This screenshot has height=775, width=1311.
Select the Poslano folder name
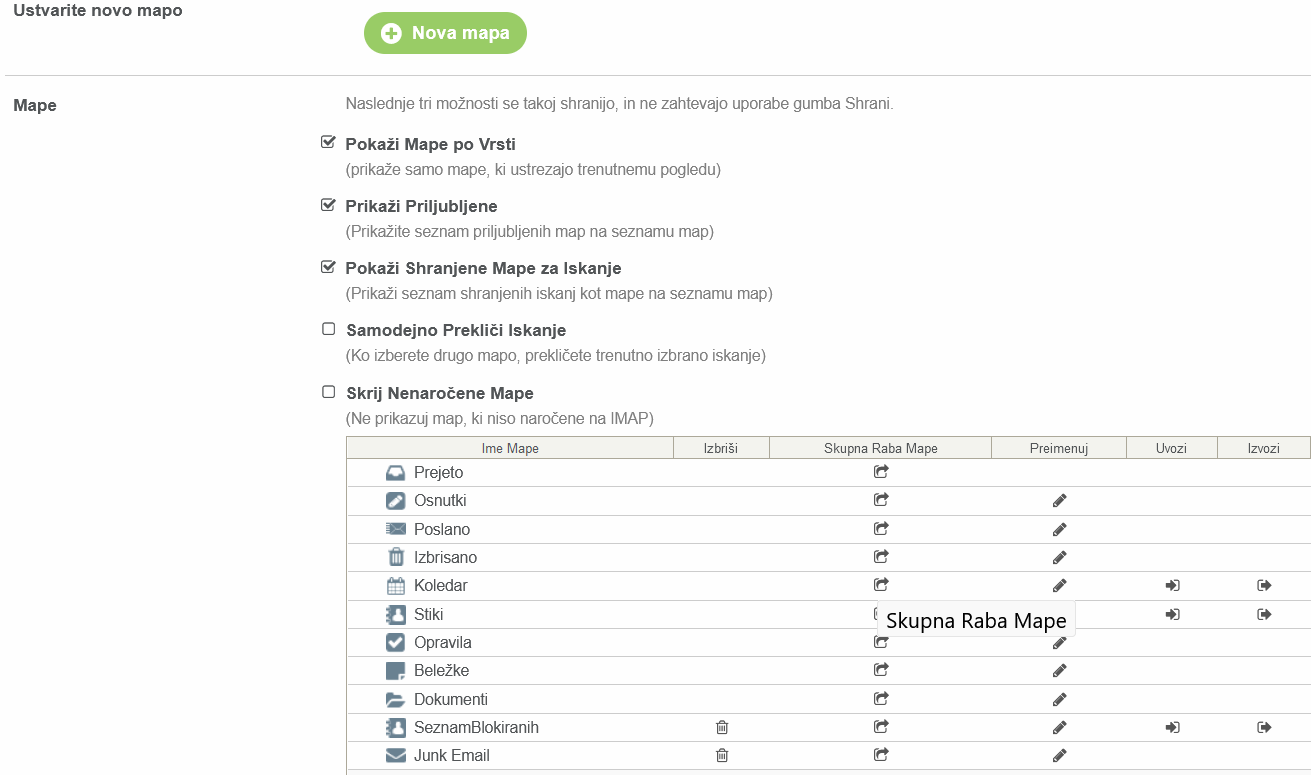point(442,529)
